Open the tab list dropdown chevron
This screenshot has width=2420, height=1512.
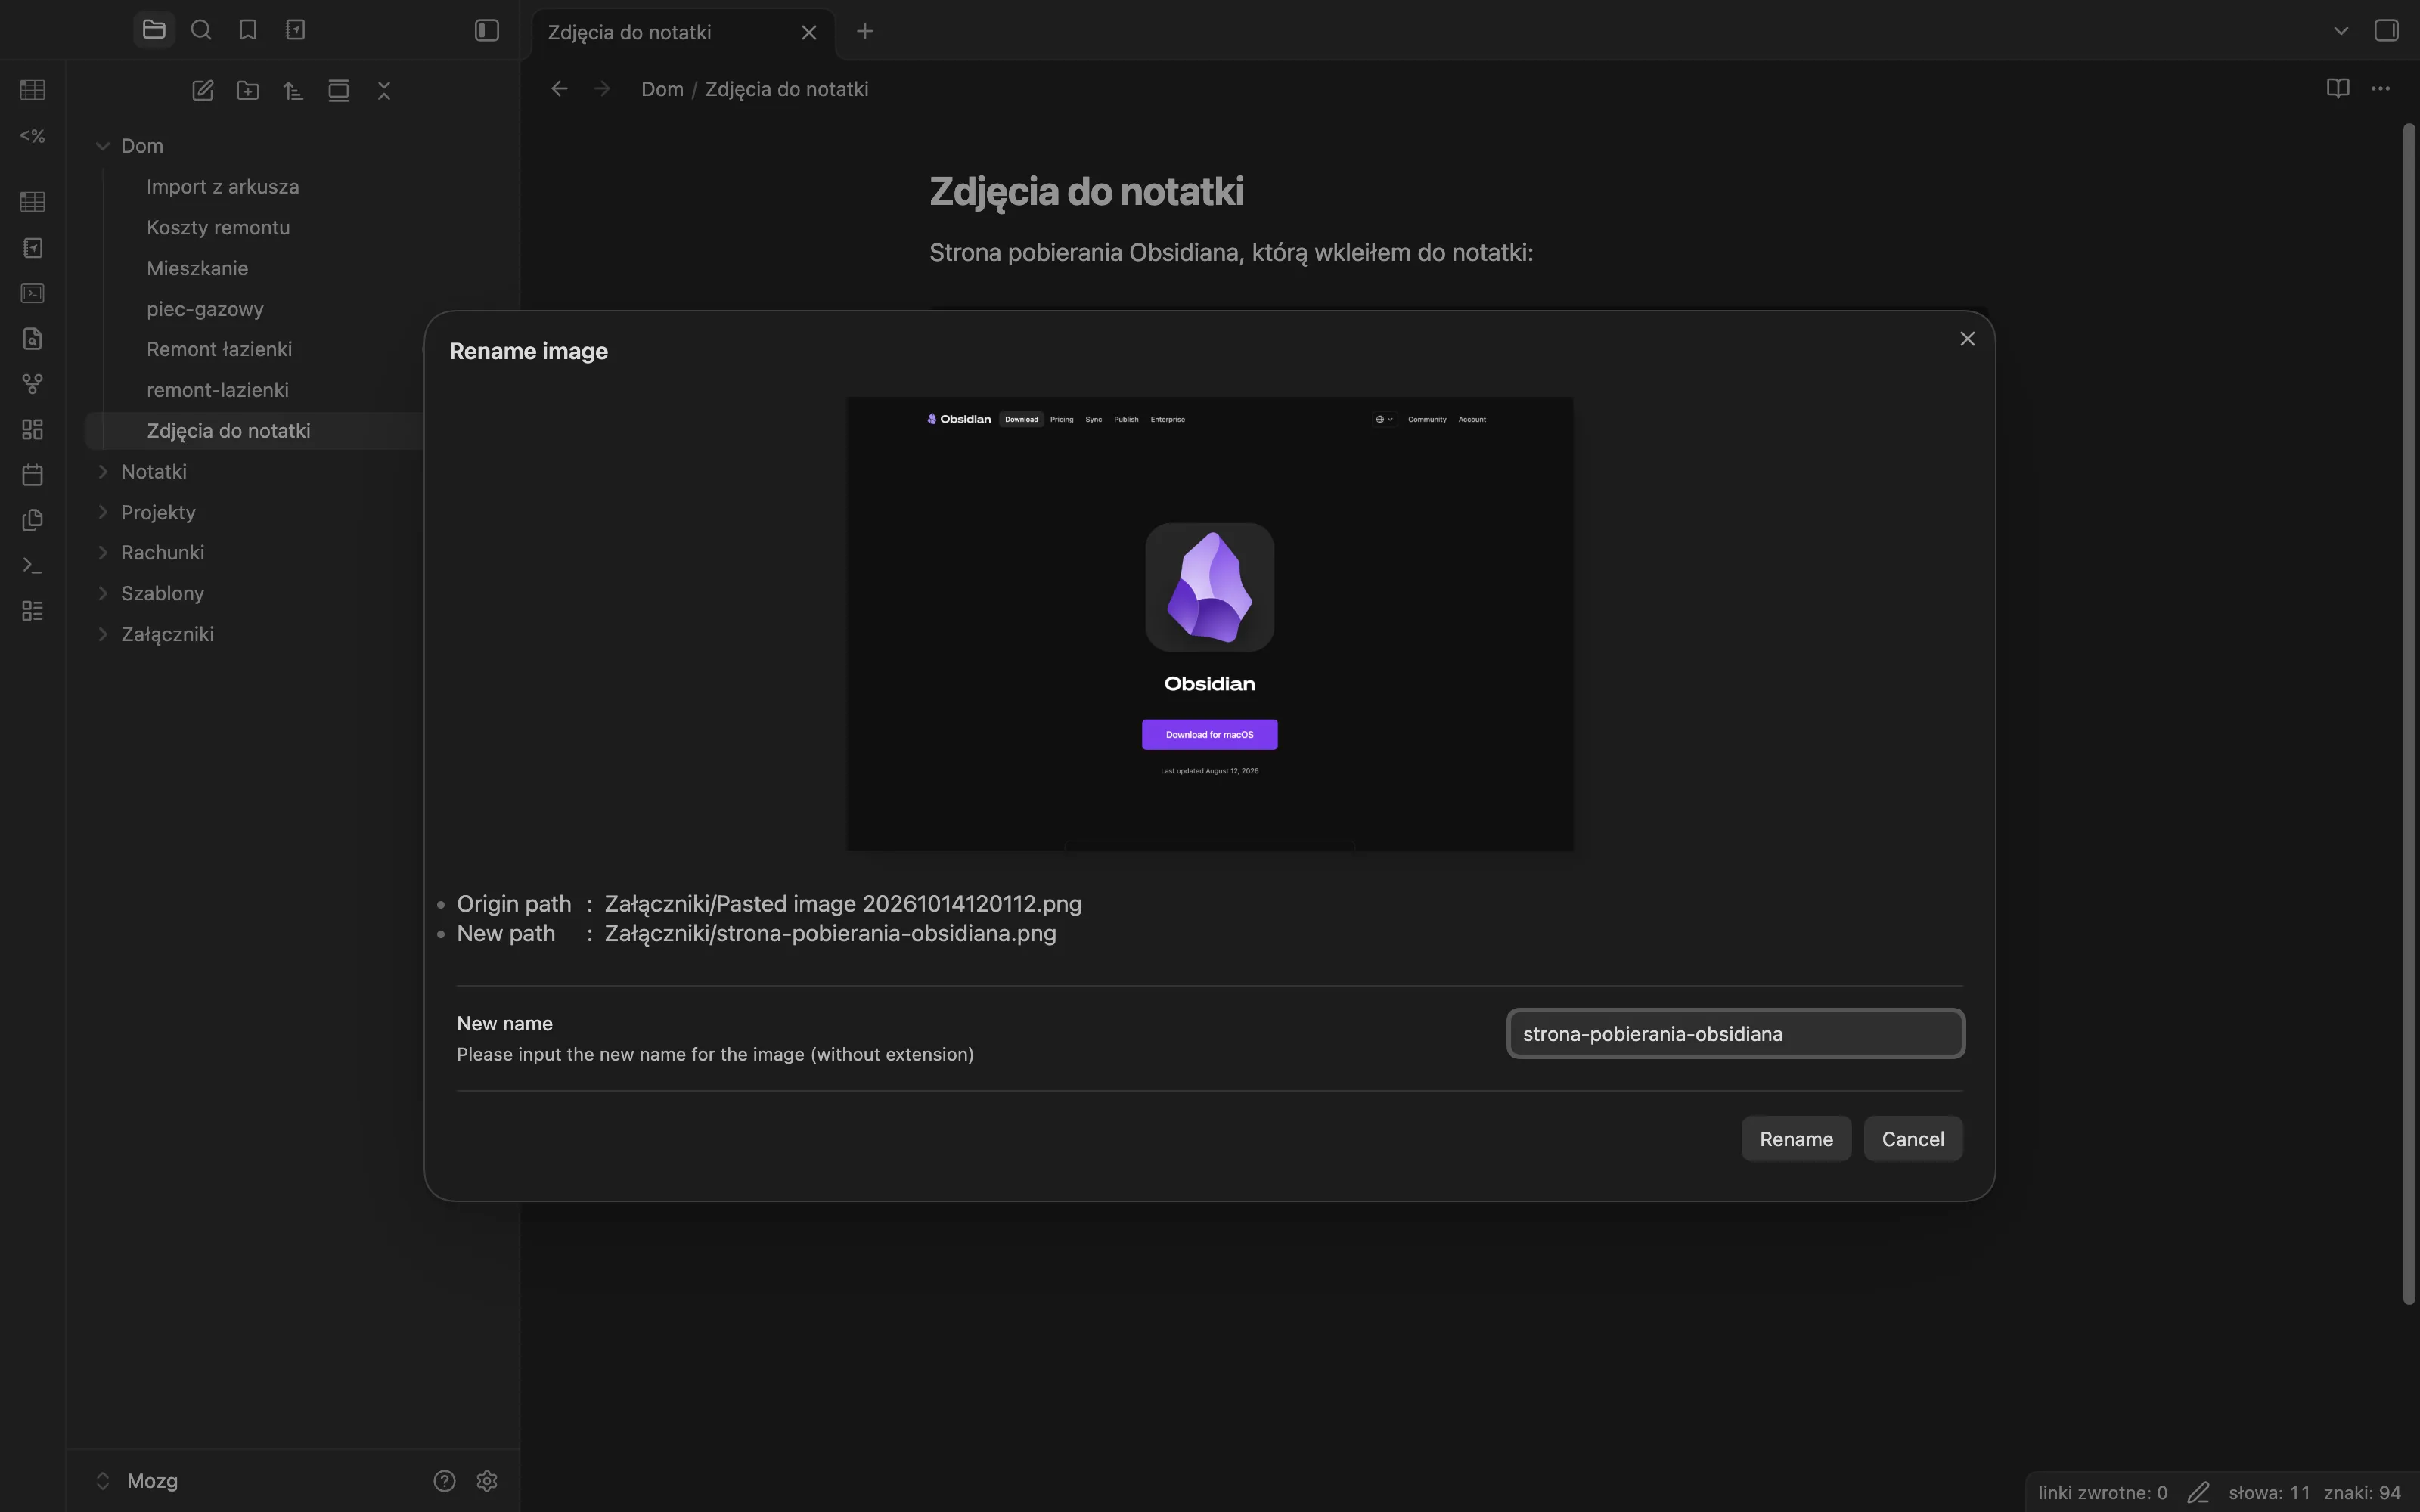2340,31
